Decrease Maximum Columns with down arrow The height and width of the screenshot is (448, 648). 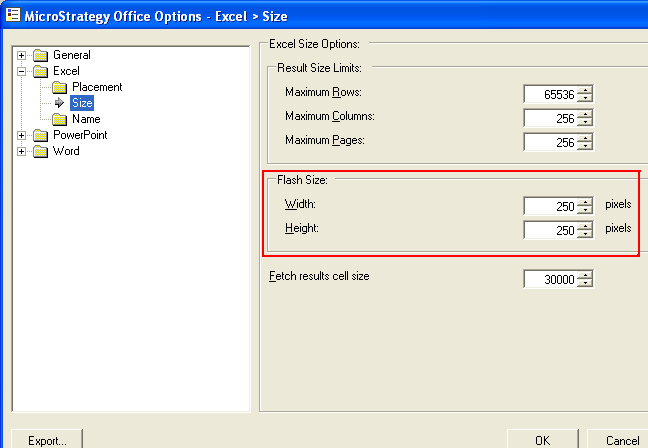pyautogui.click(x=585, y=122)
